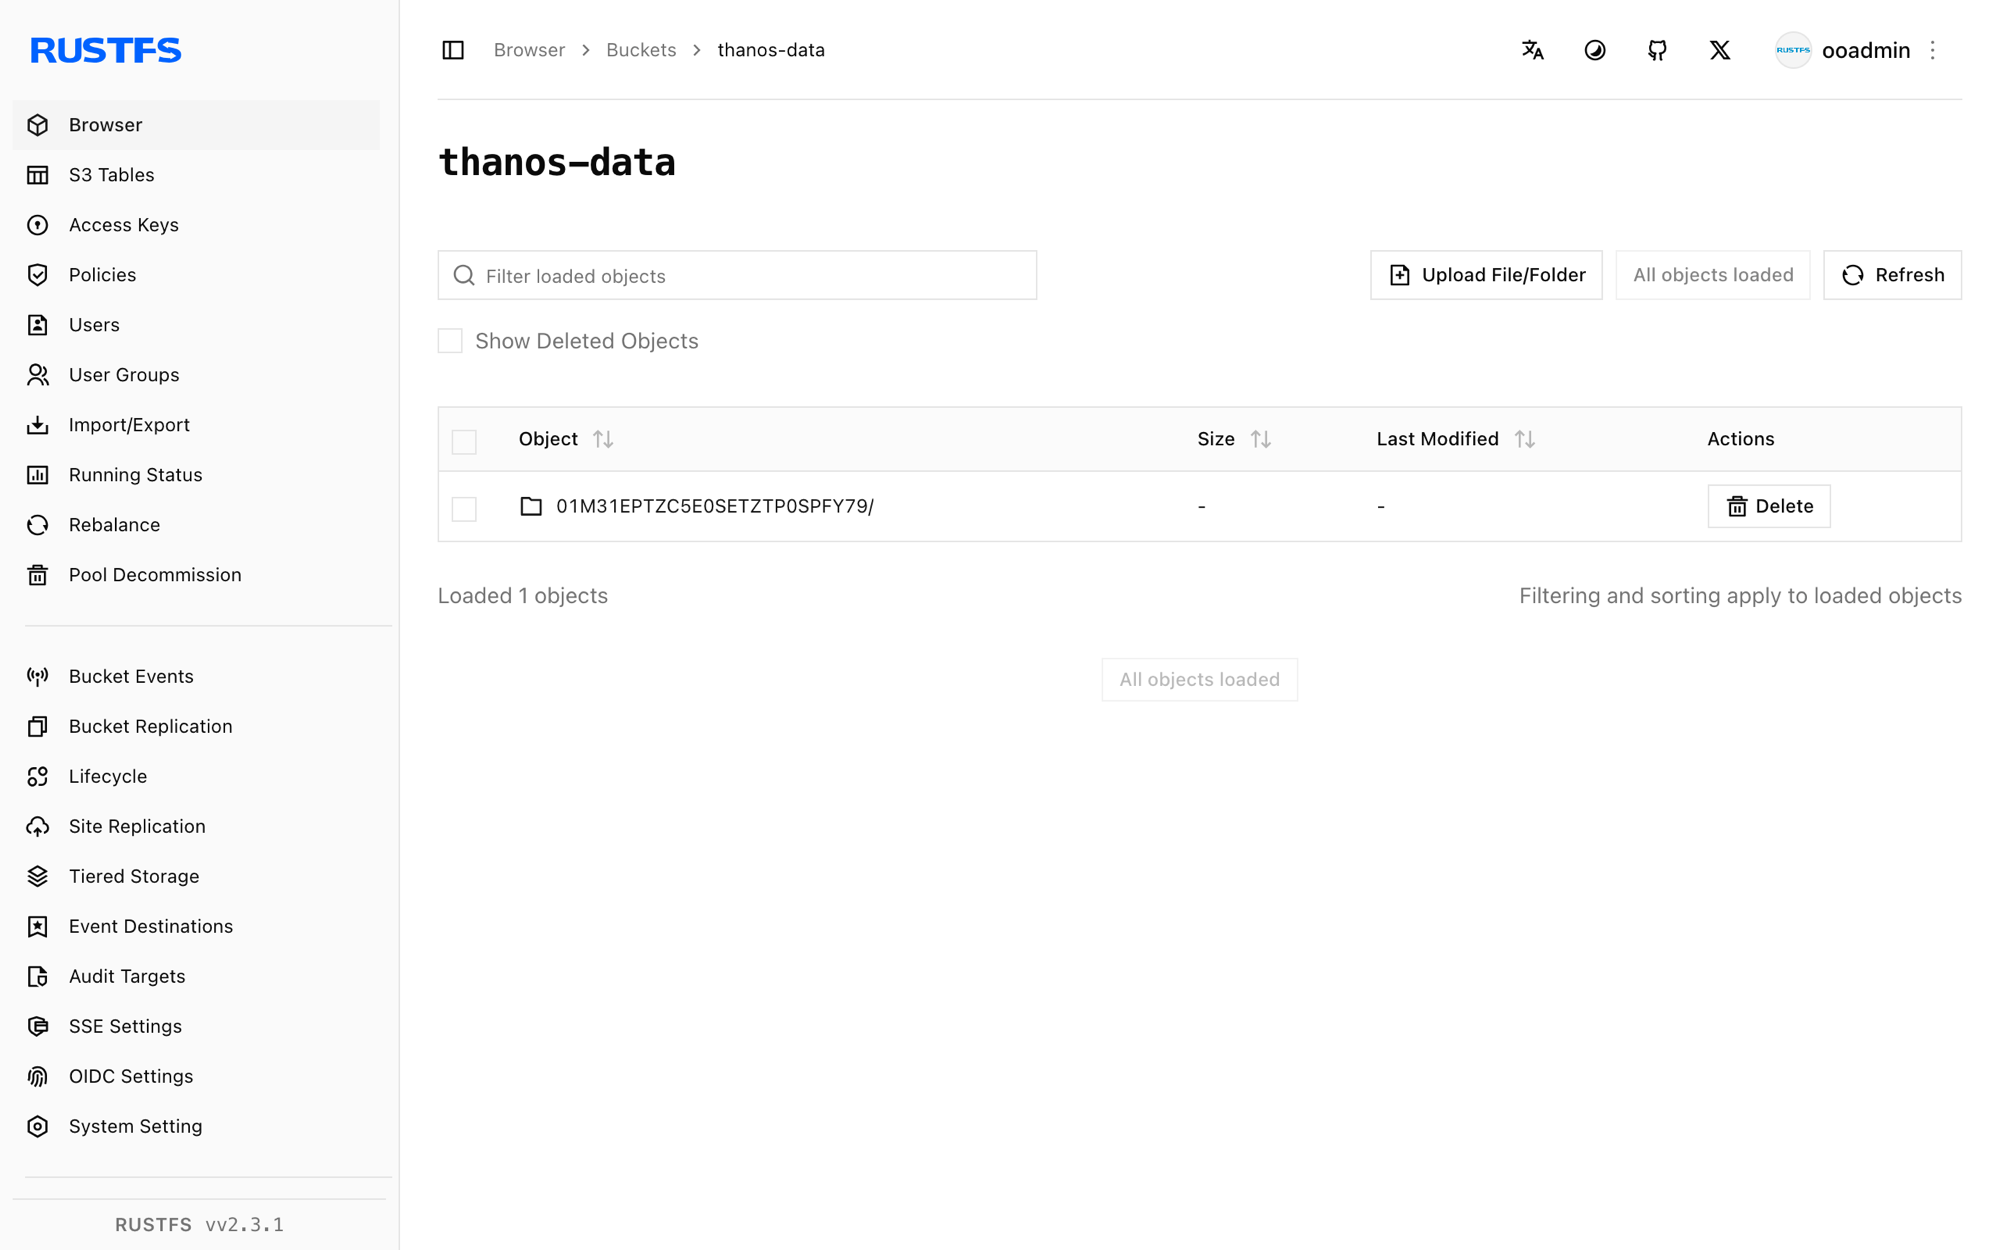Delete the 01M31EPTZC5E0SETZTP0SPFY79 folder

(x=1768, y=506)
